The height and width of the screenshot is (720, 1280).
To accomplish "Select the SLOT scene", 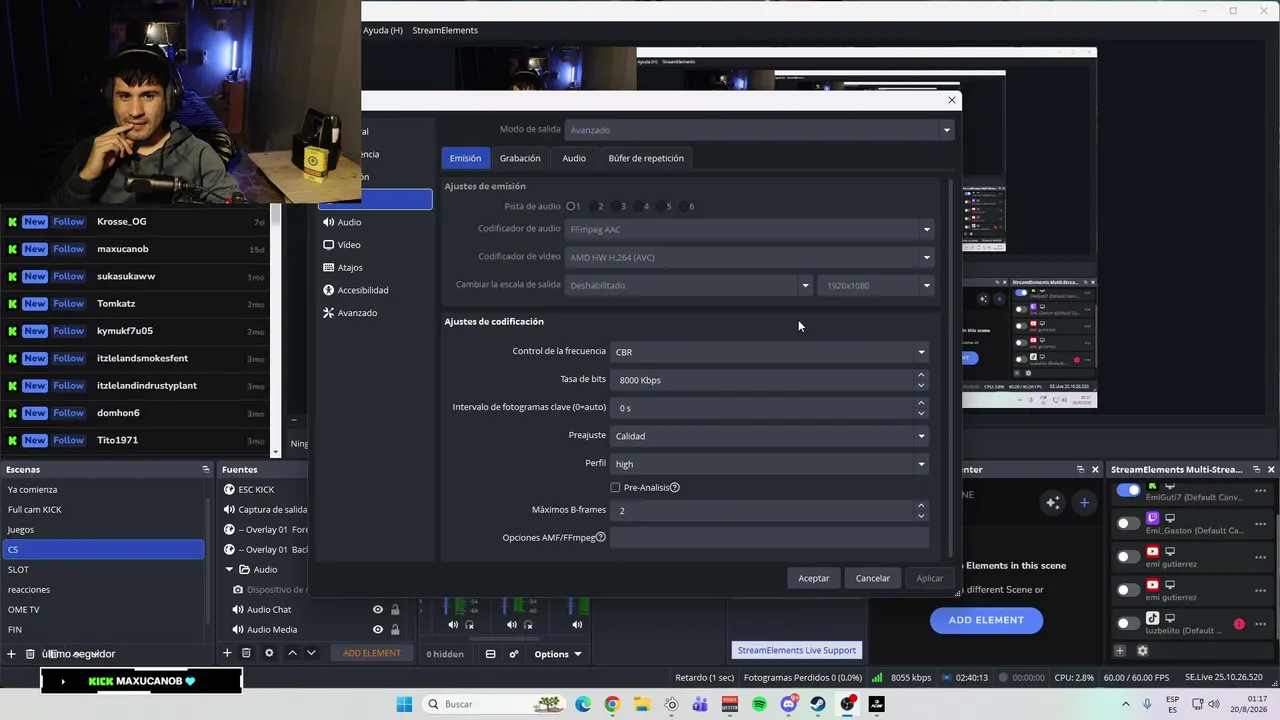I will pyautogui.click(x=103, y=569).
